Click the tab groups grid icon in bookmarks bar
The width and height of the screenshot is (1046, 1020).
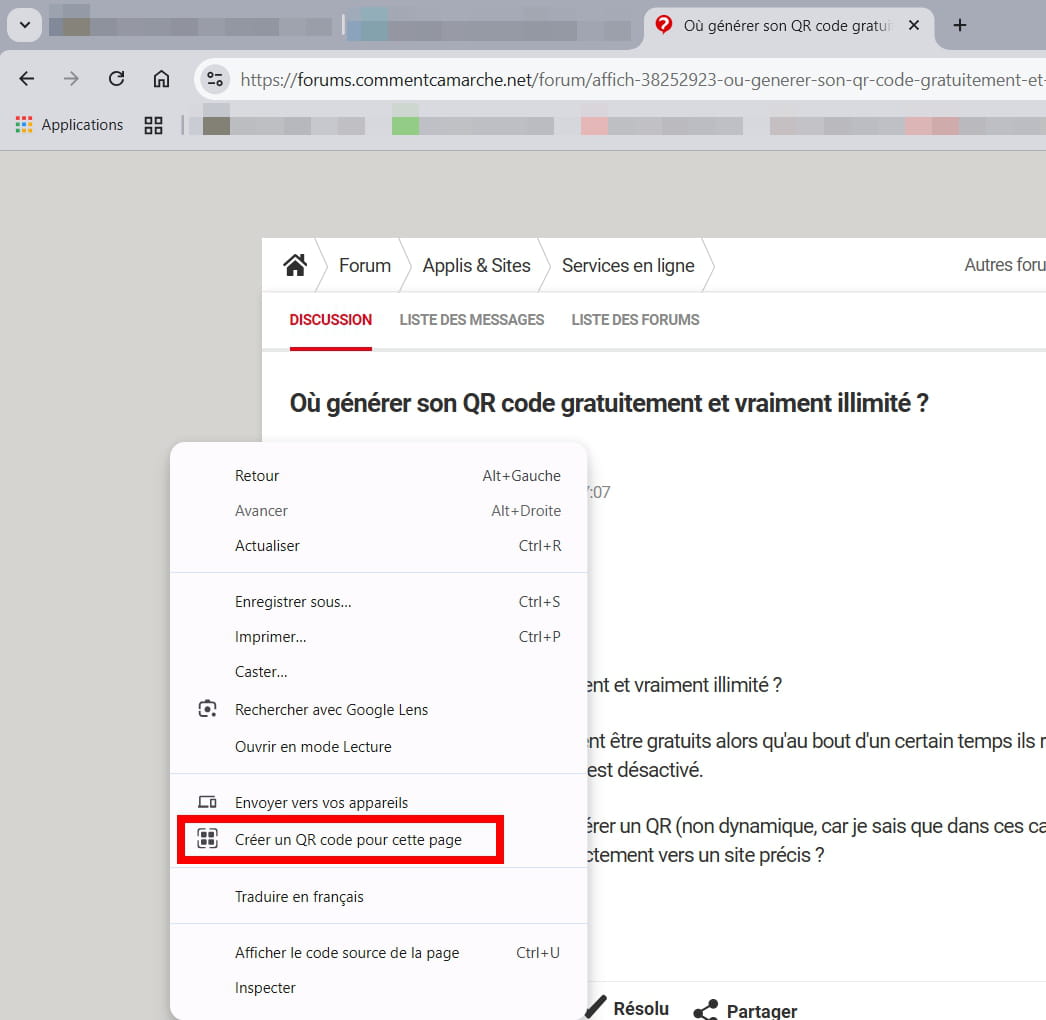153,125
